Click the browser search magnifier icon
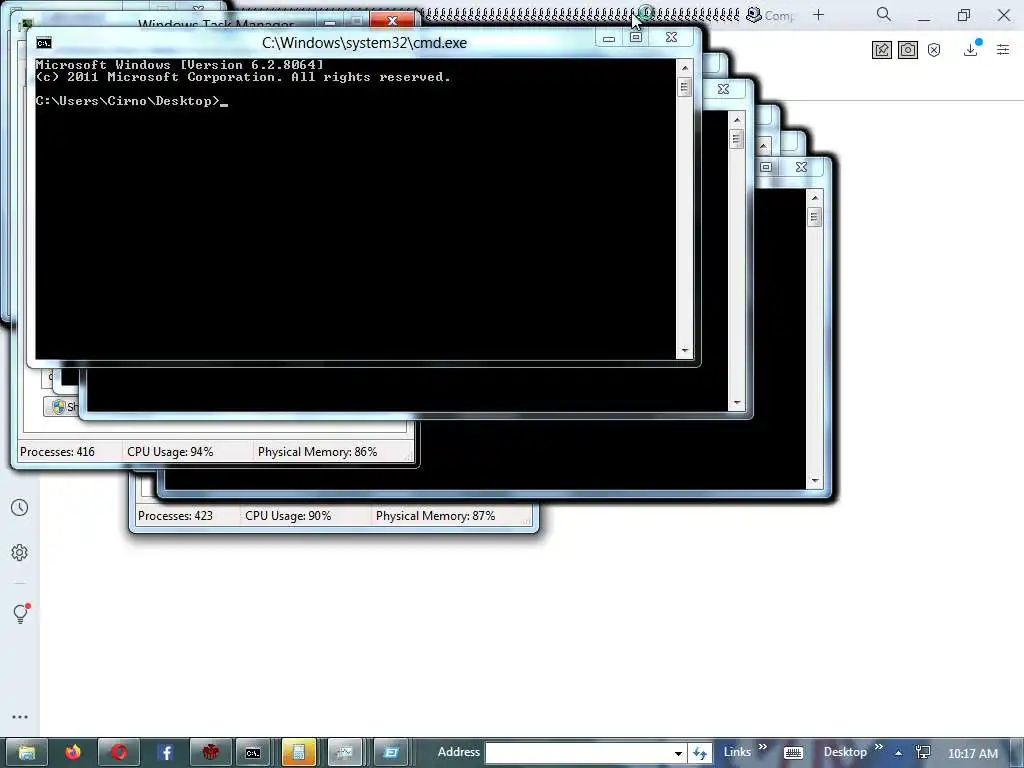This screenshot has width=1024, height=768. tap(884, 14)
